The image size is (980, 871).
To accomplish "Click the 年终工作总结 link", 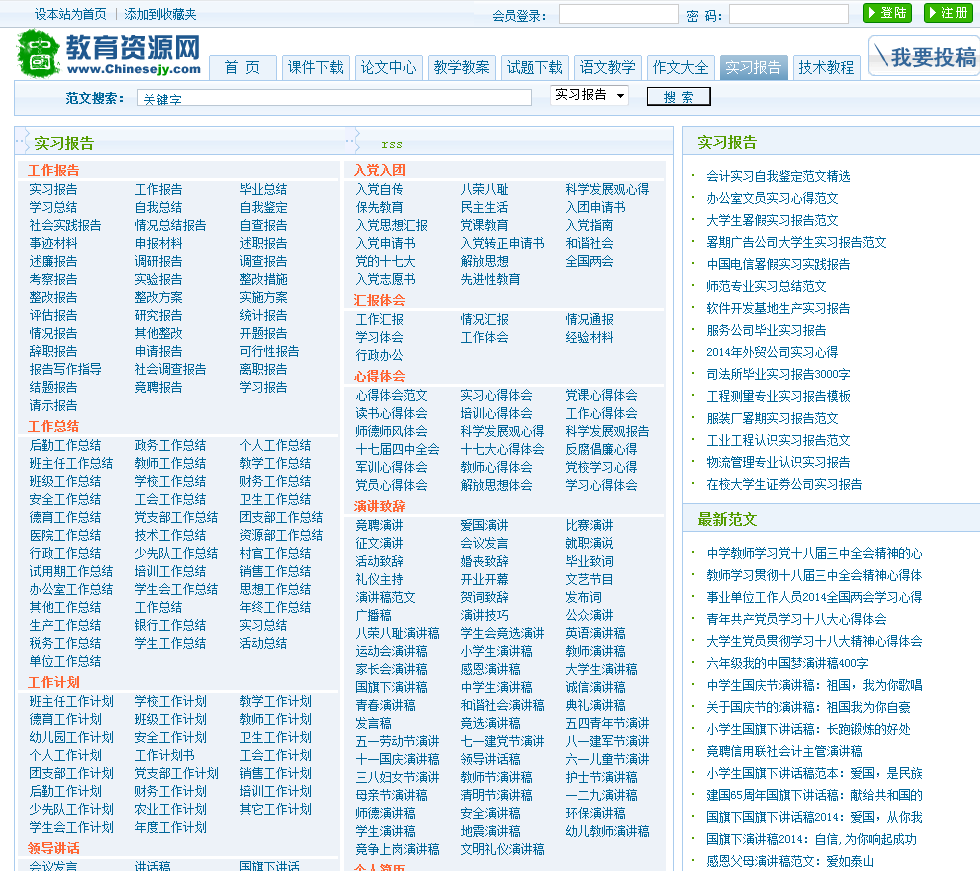I will [275, 608].
